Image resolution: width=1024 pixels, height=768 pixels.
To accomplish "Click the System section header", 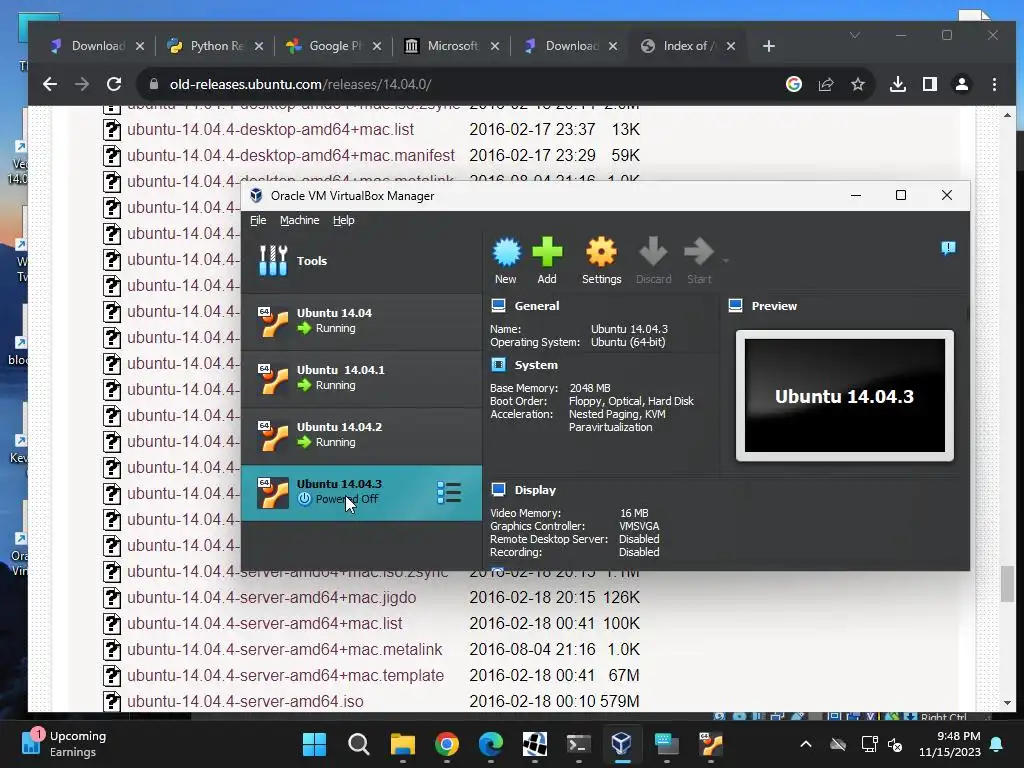I will click(x=536, y=364).
